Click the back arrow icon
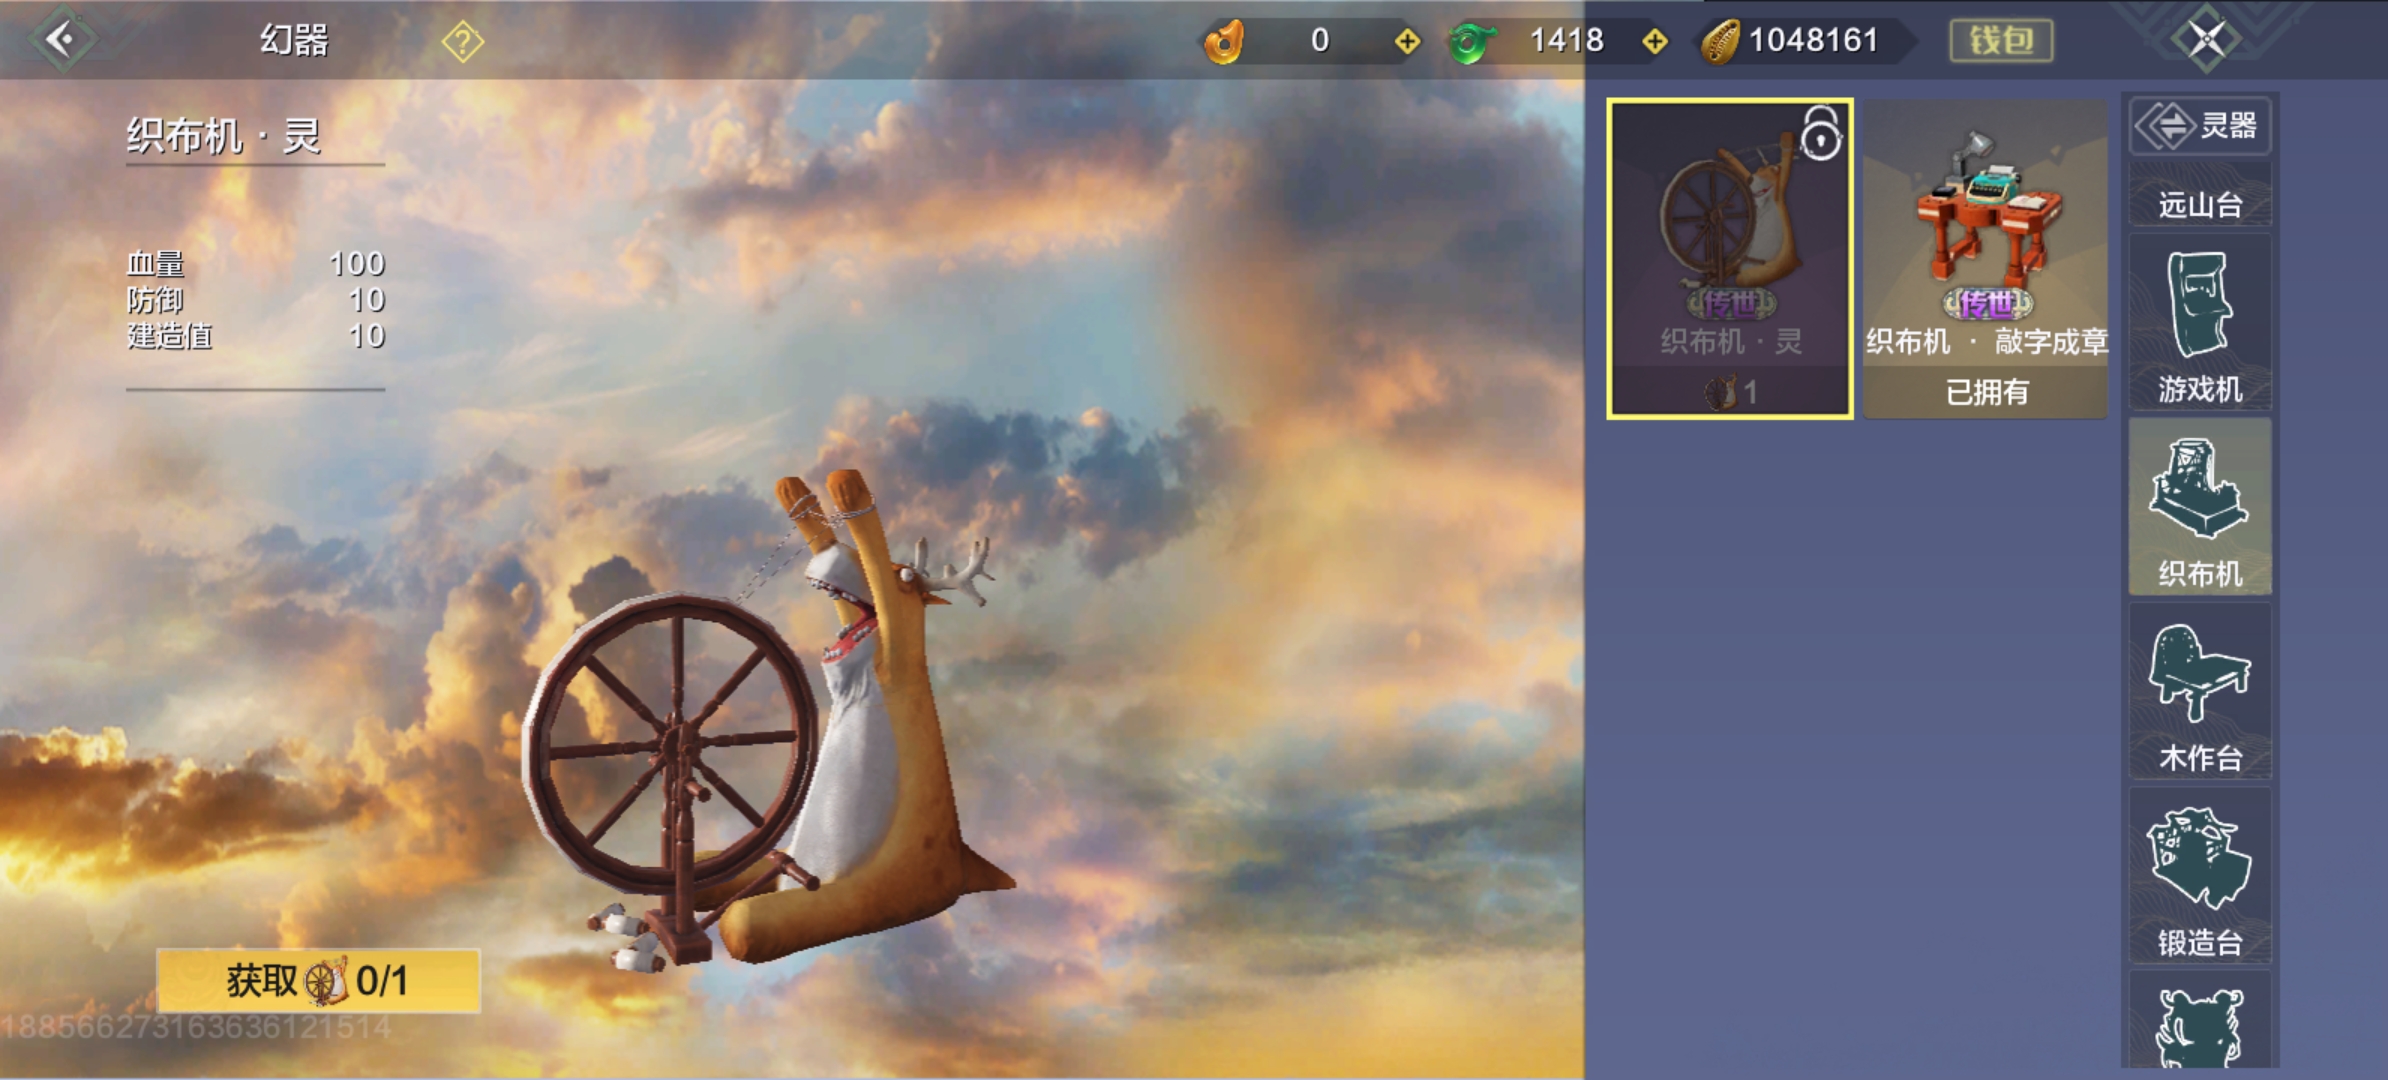The image size is (2388, 1080). pos(62,40)
